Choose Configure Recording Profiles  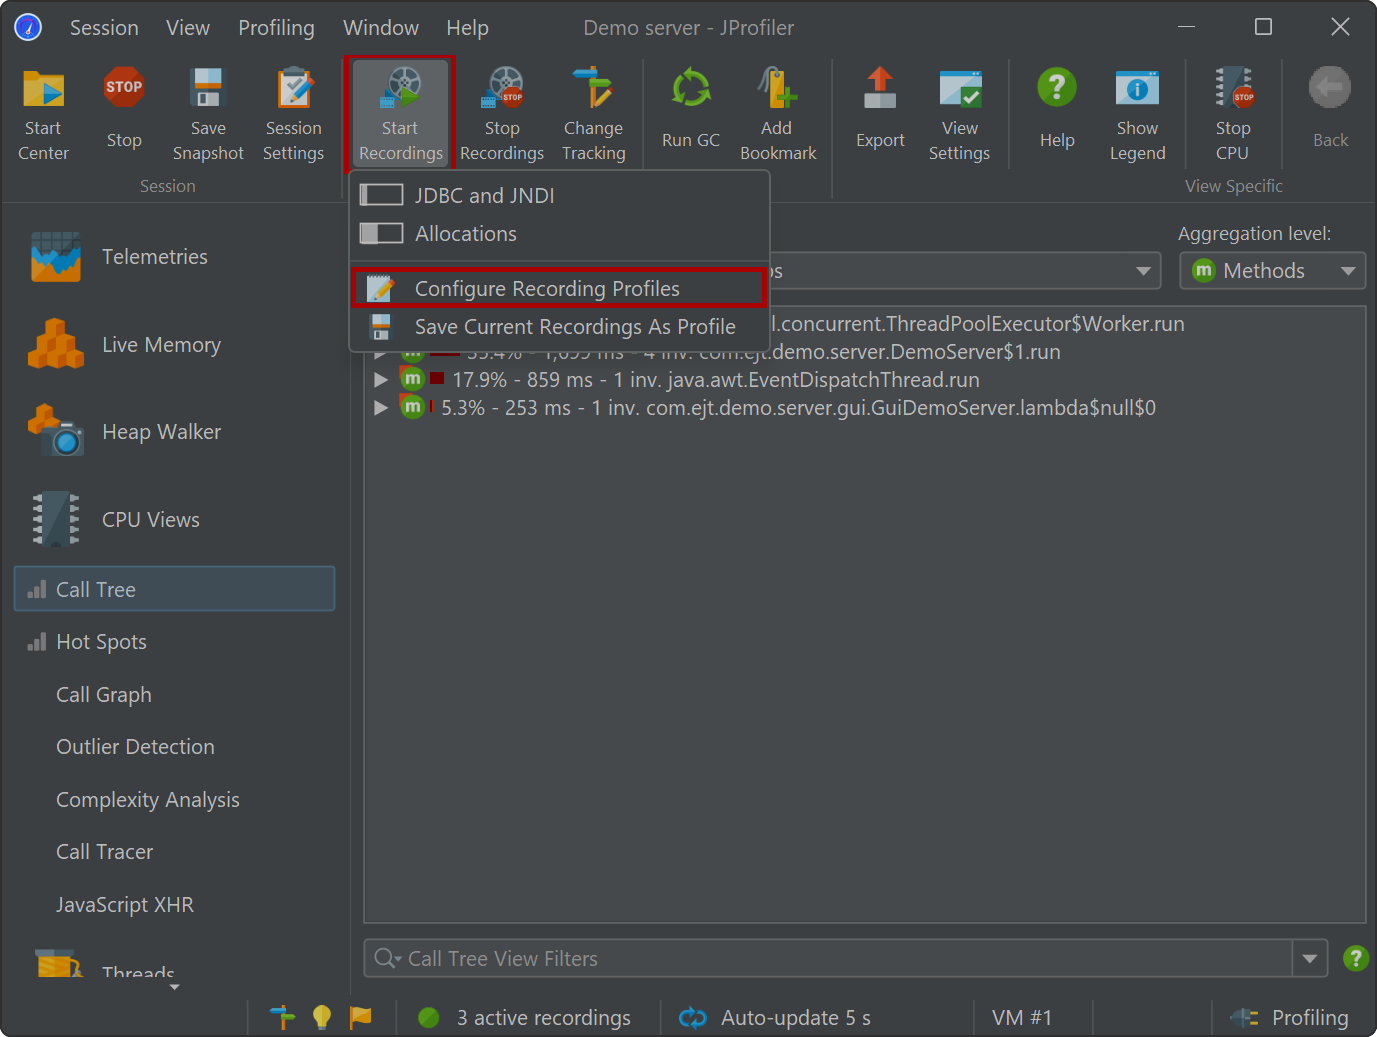pos(559,289)
